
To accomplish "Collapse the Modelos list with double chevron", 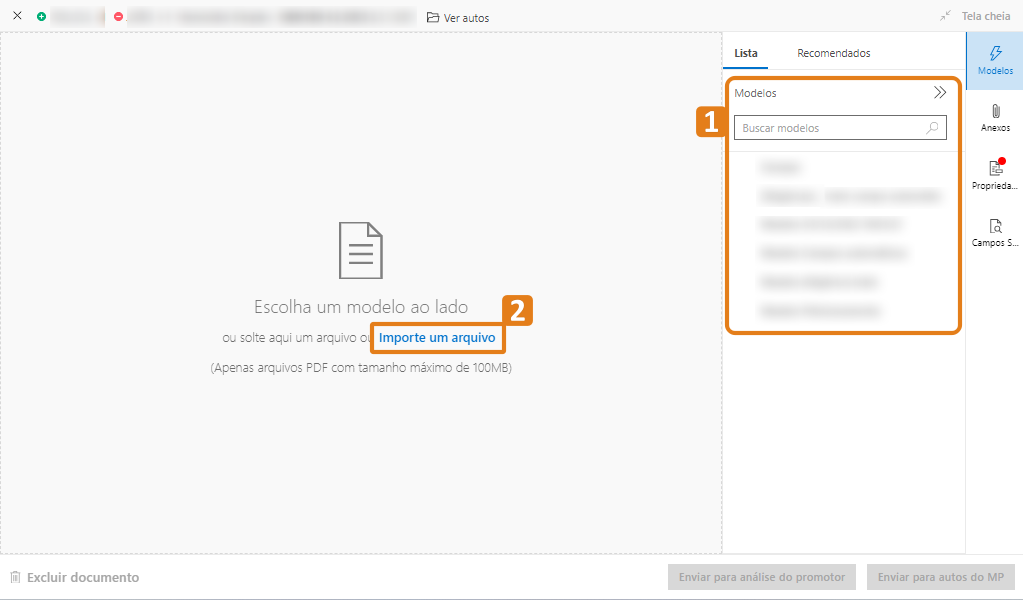I will (x=939, y=93).
